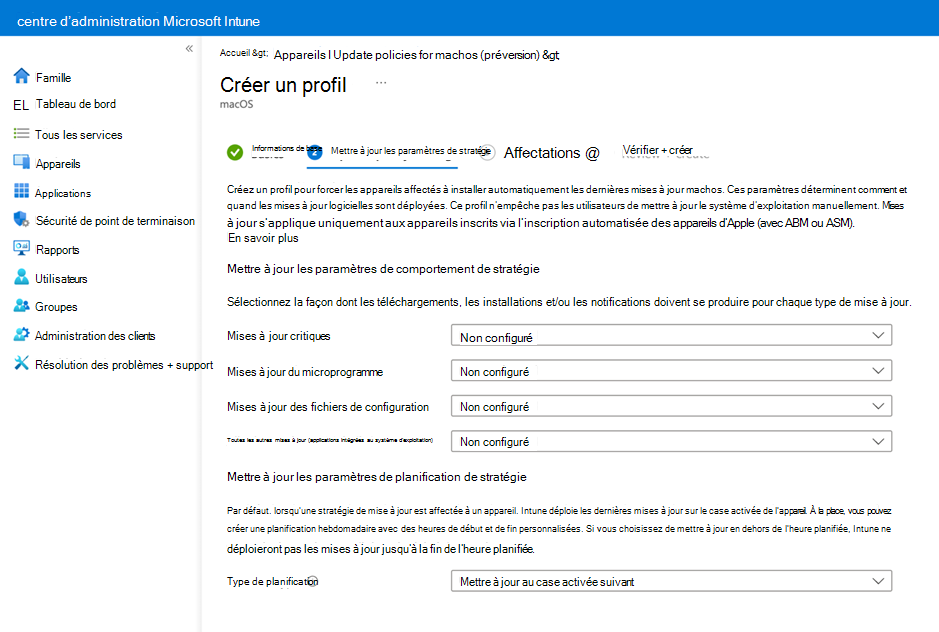Click the Mises à jour critiques label
Screen dimensions: 939x632
pyautogui.click(x=278, y=336)
